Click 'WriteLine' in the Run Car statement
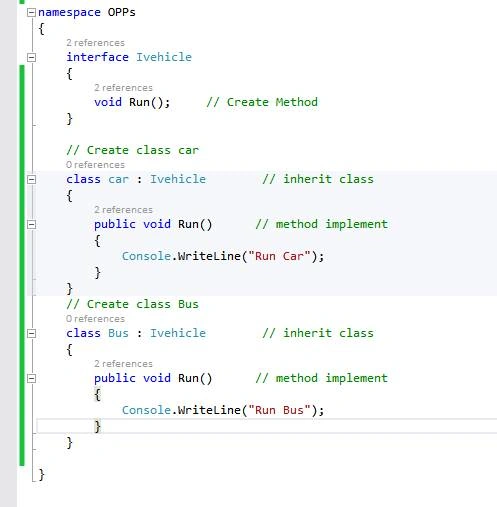The height and width of the screenshot is (507, 497). (x=209, y=256)
